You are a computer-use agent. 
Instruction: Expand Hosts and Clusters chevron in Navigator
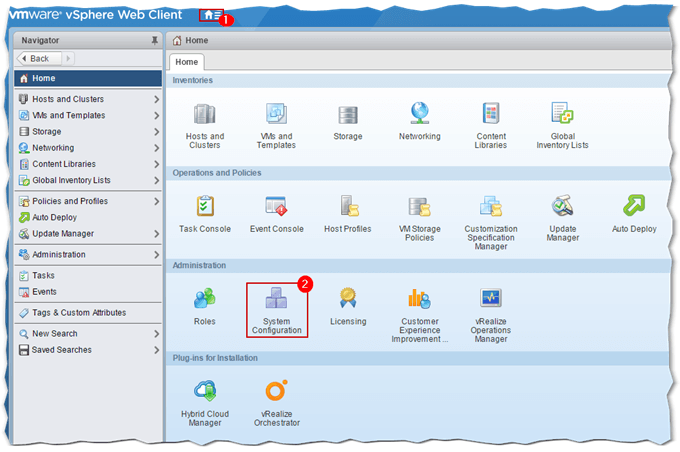point(157,99)
